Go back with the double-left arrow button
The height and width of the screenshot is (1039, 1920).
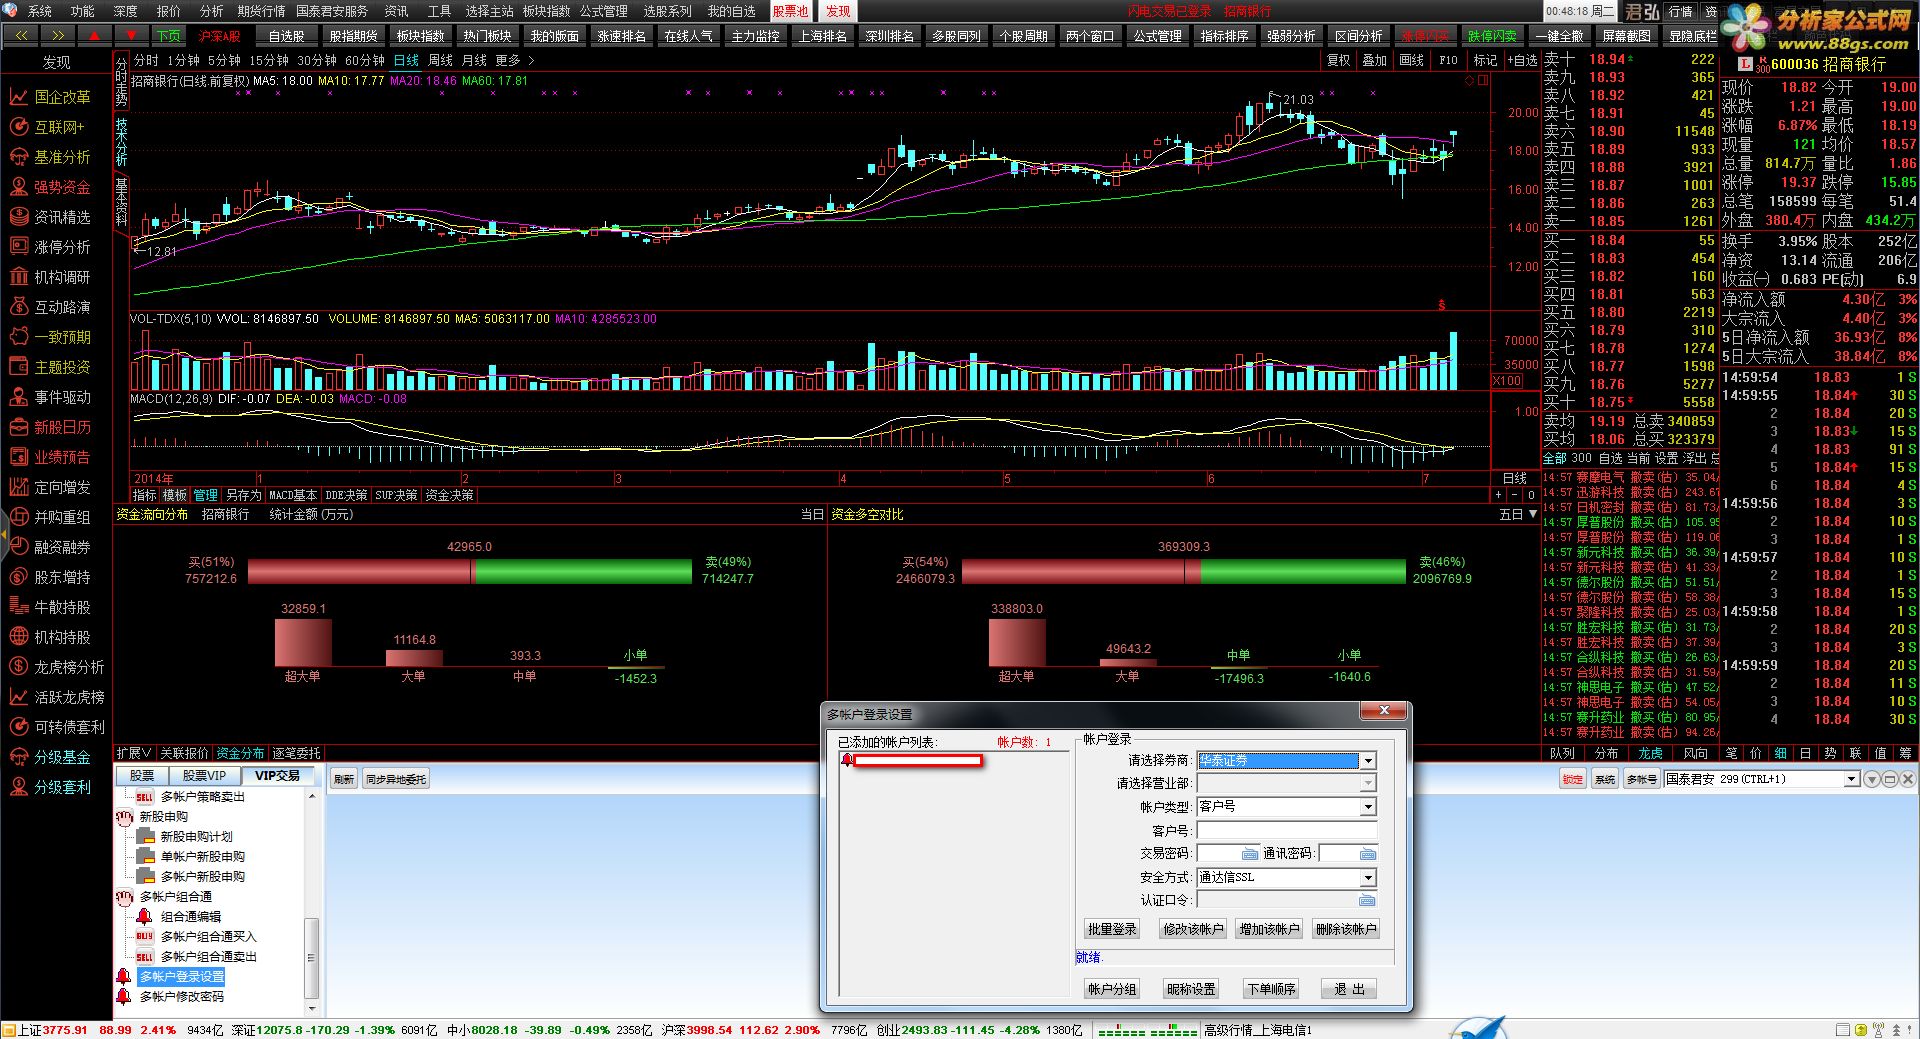click(x=21, y=36)
